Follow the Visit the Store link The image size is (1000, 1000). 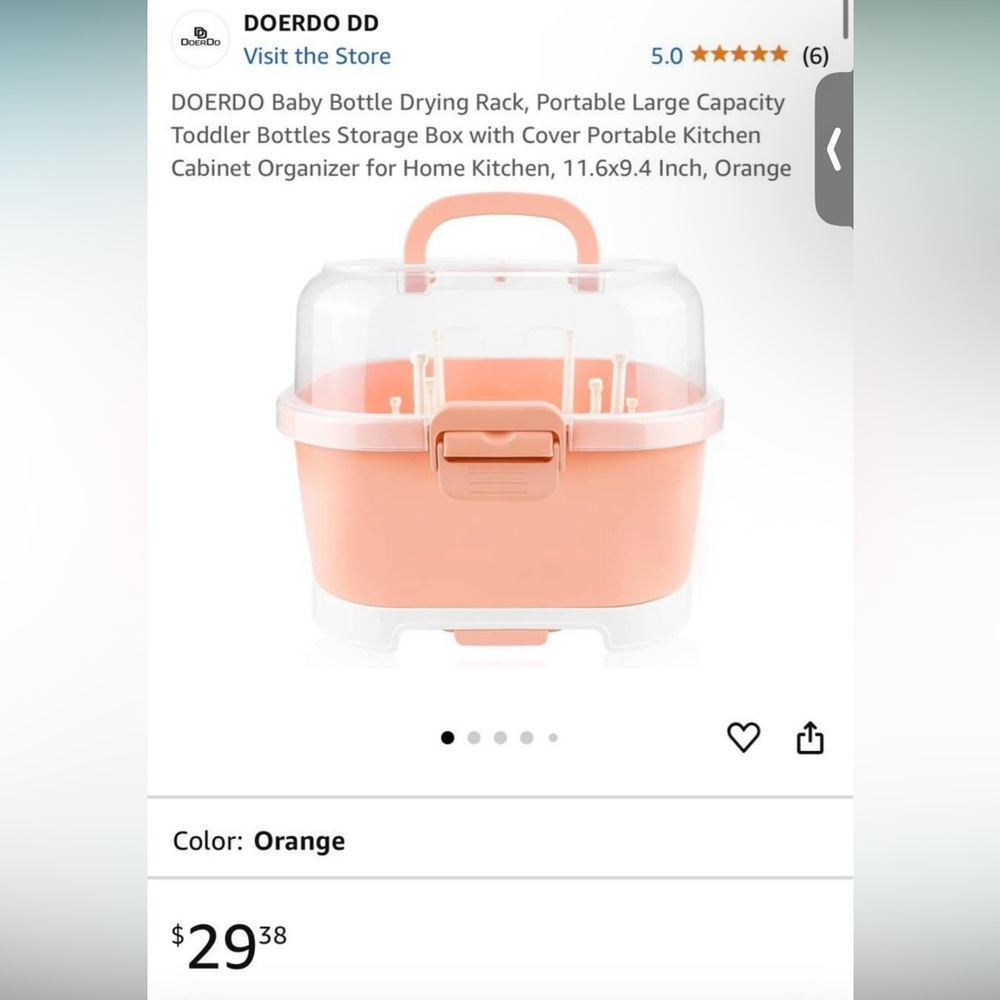click(317, 57)
